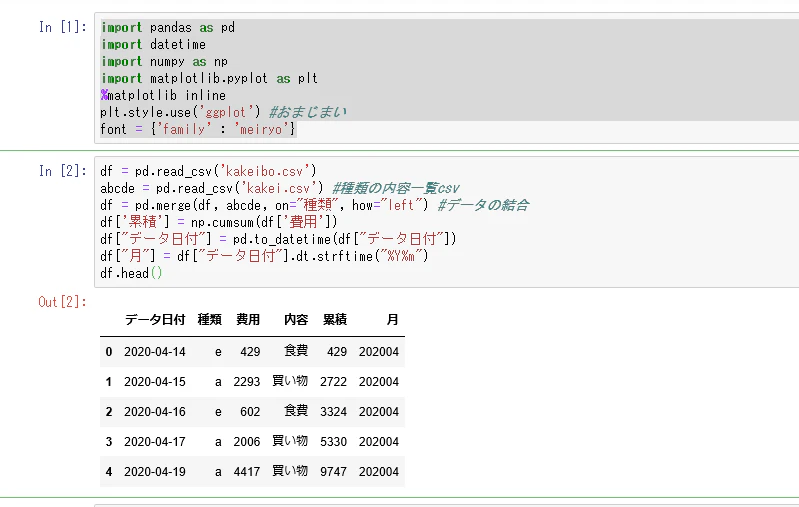Click the date cell 2020-04-19

click(155, 472)
